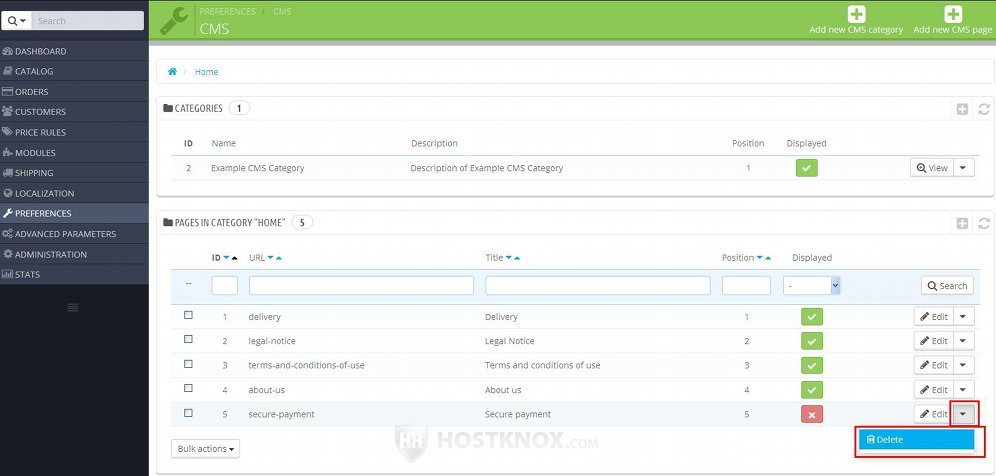Open the Dashboard sidebar menu
The width and height of the screenshot is (996, 476).
[x=74, y=51]
